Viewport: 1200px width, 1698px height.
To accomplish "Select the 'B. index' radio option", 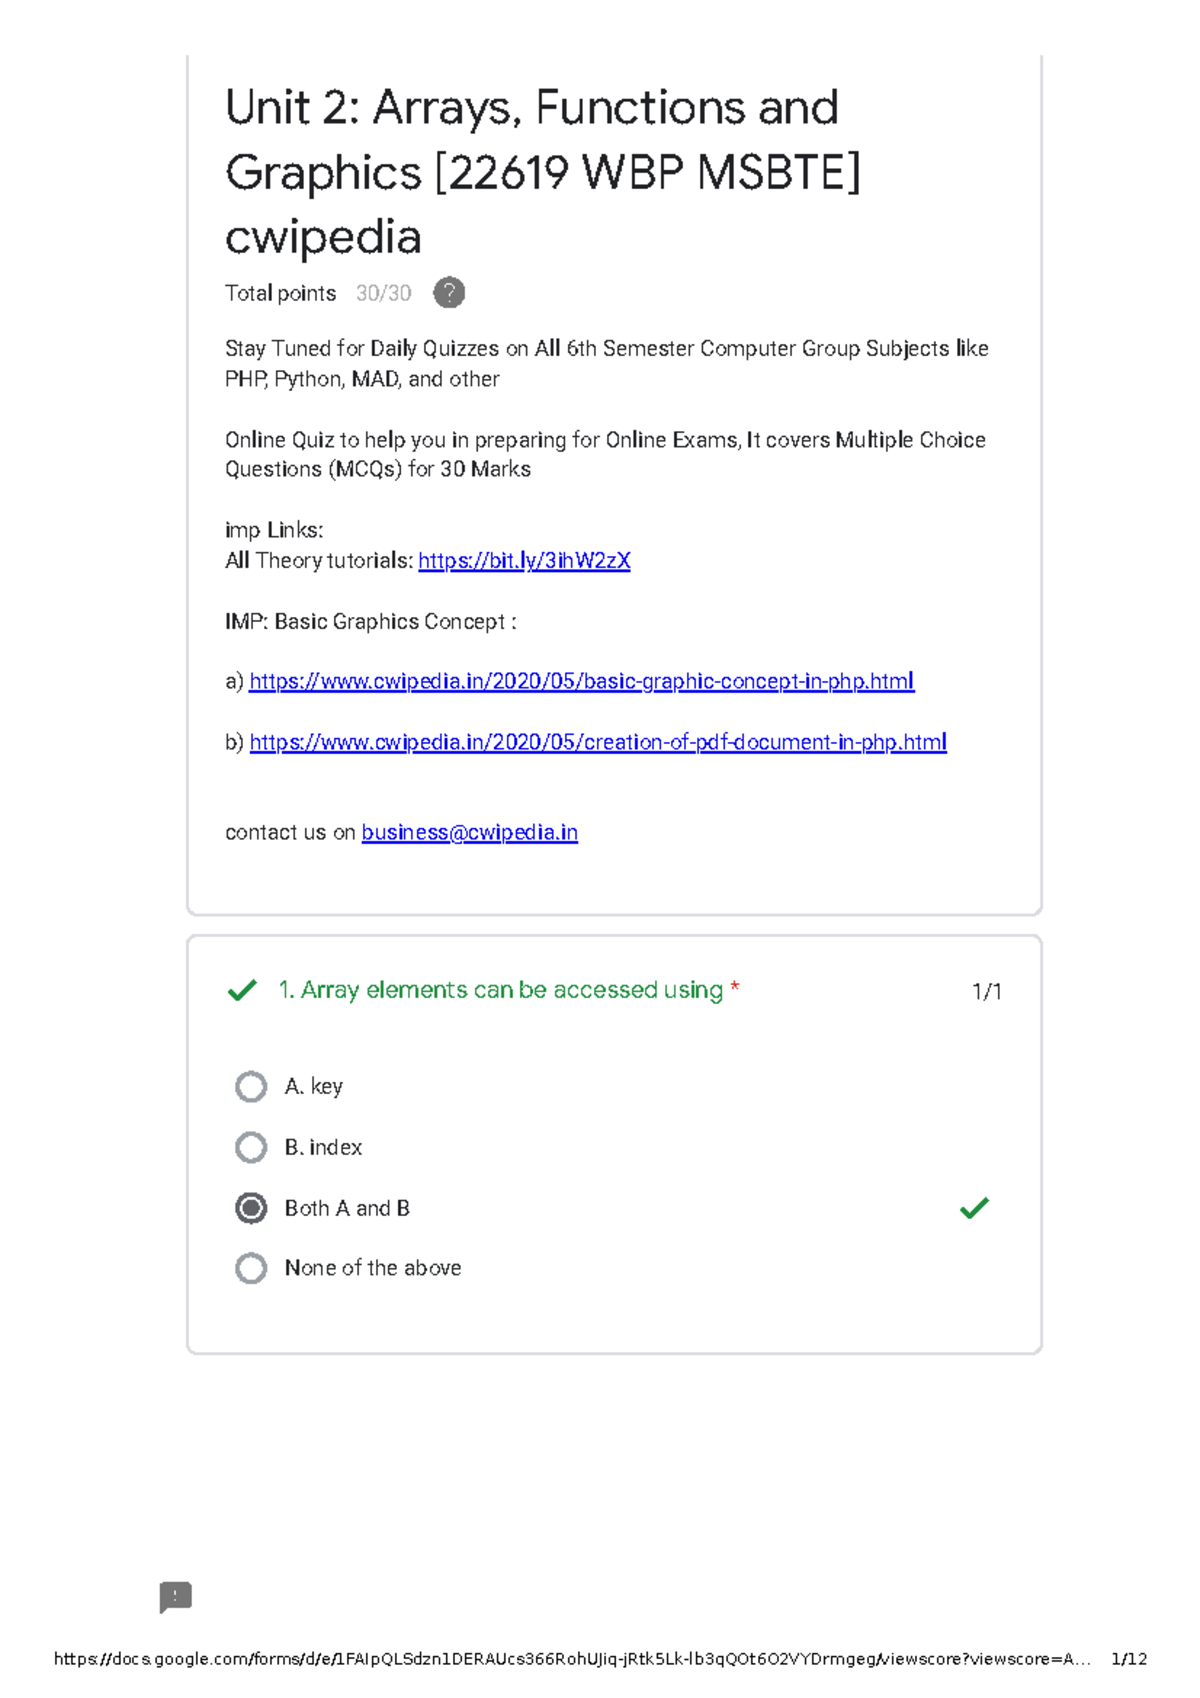I will 251,1147.
